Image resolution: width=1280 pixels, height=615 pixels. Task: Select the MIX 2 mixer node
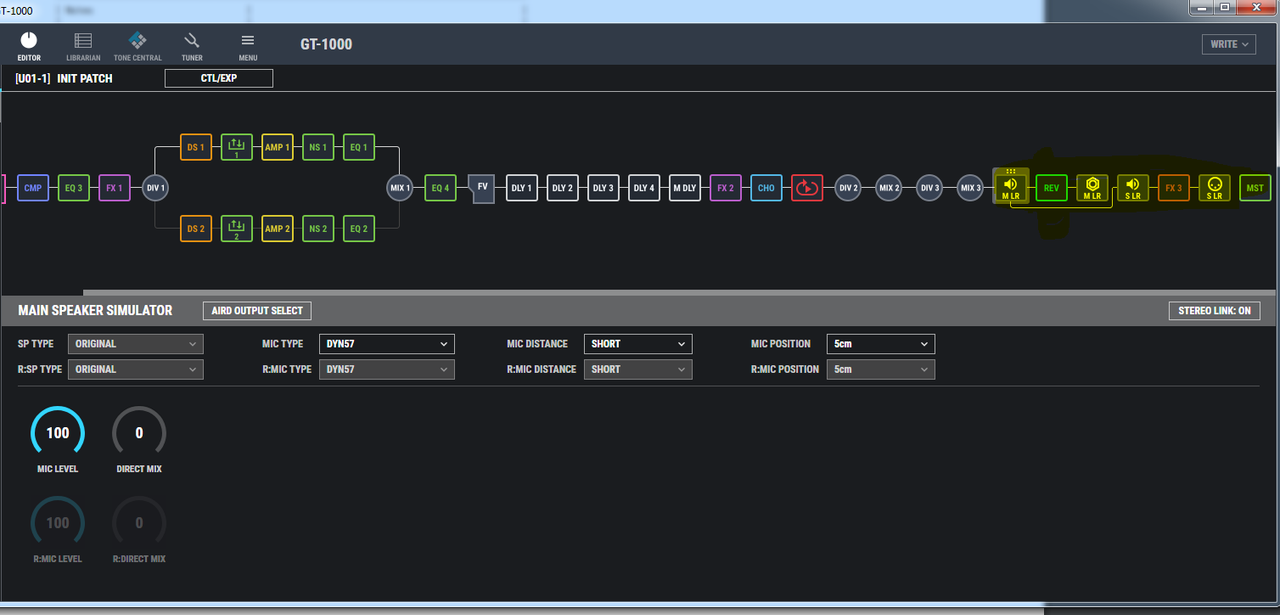(889, 187)
